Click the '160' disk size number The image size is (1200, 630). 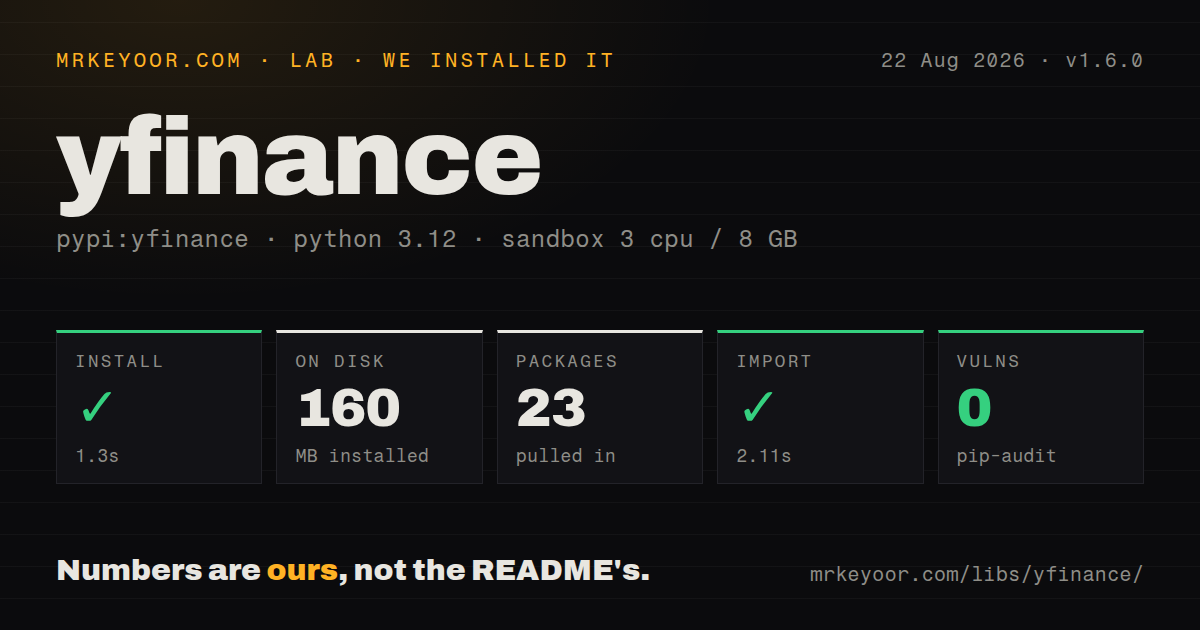[348, 408]
